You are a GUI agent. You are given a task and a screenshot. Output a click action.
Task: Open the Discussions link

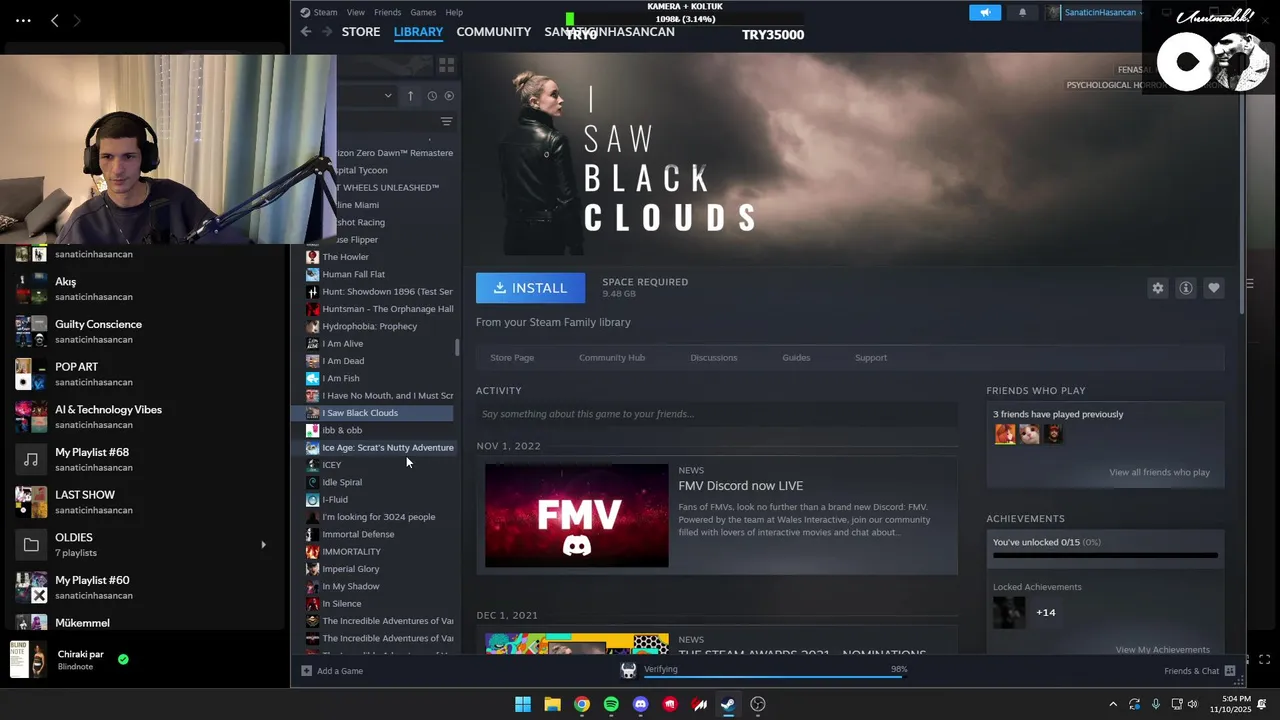[714, 357]
